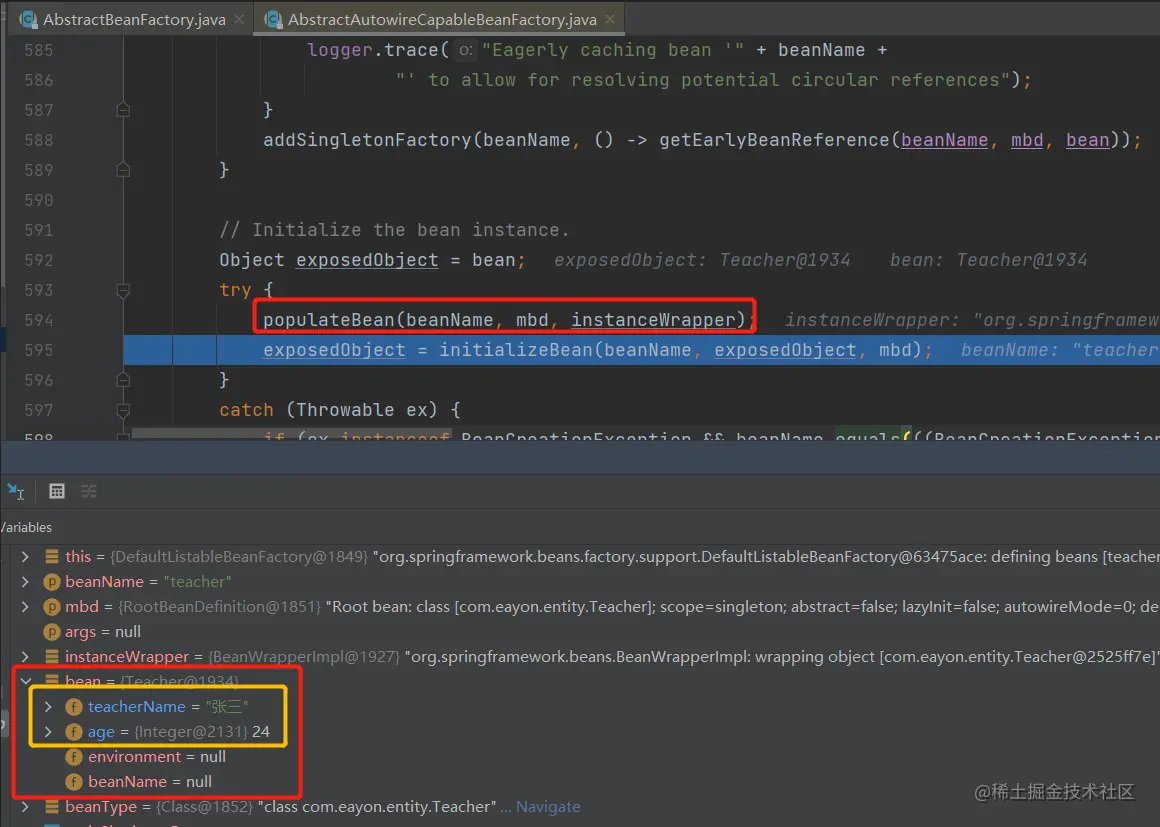This screenshot has width=1160, height=827.
Task: Click the field icon next to teacherName
Action: point(74,707)
